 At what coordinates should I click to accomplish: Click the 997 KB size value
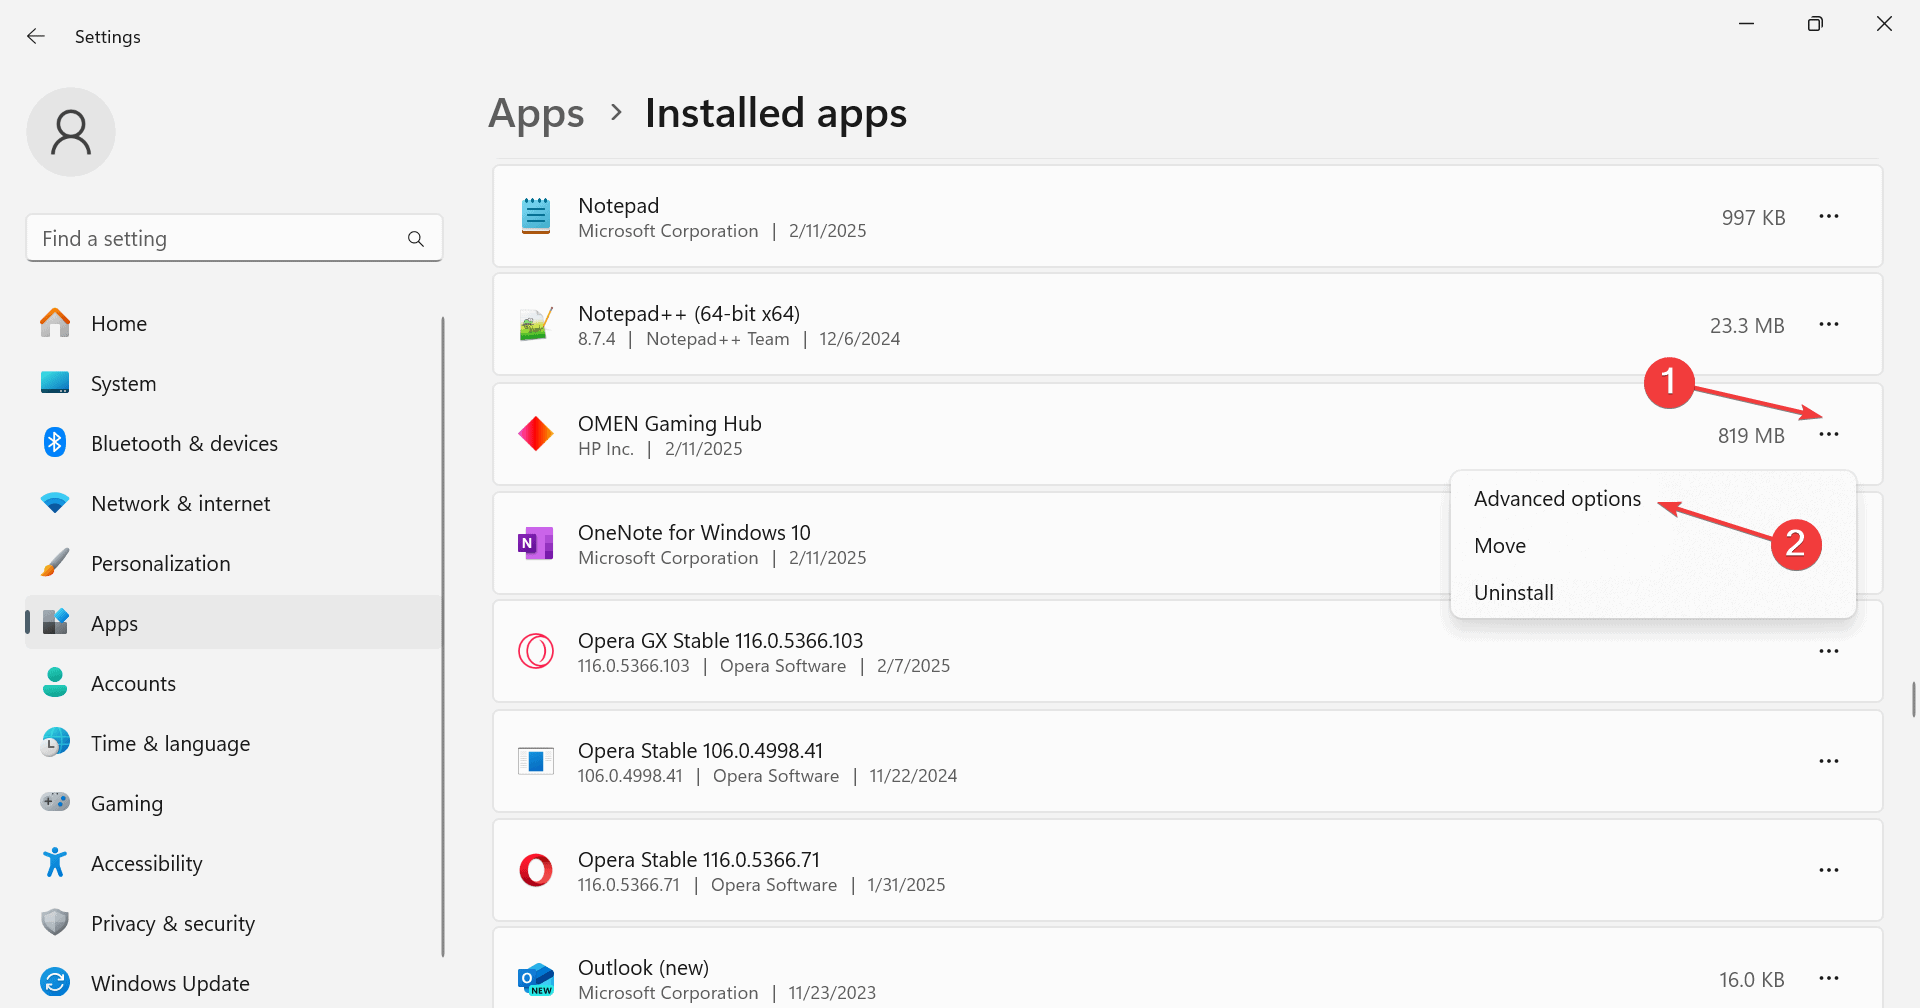tap(1753, 218)
